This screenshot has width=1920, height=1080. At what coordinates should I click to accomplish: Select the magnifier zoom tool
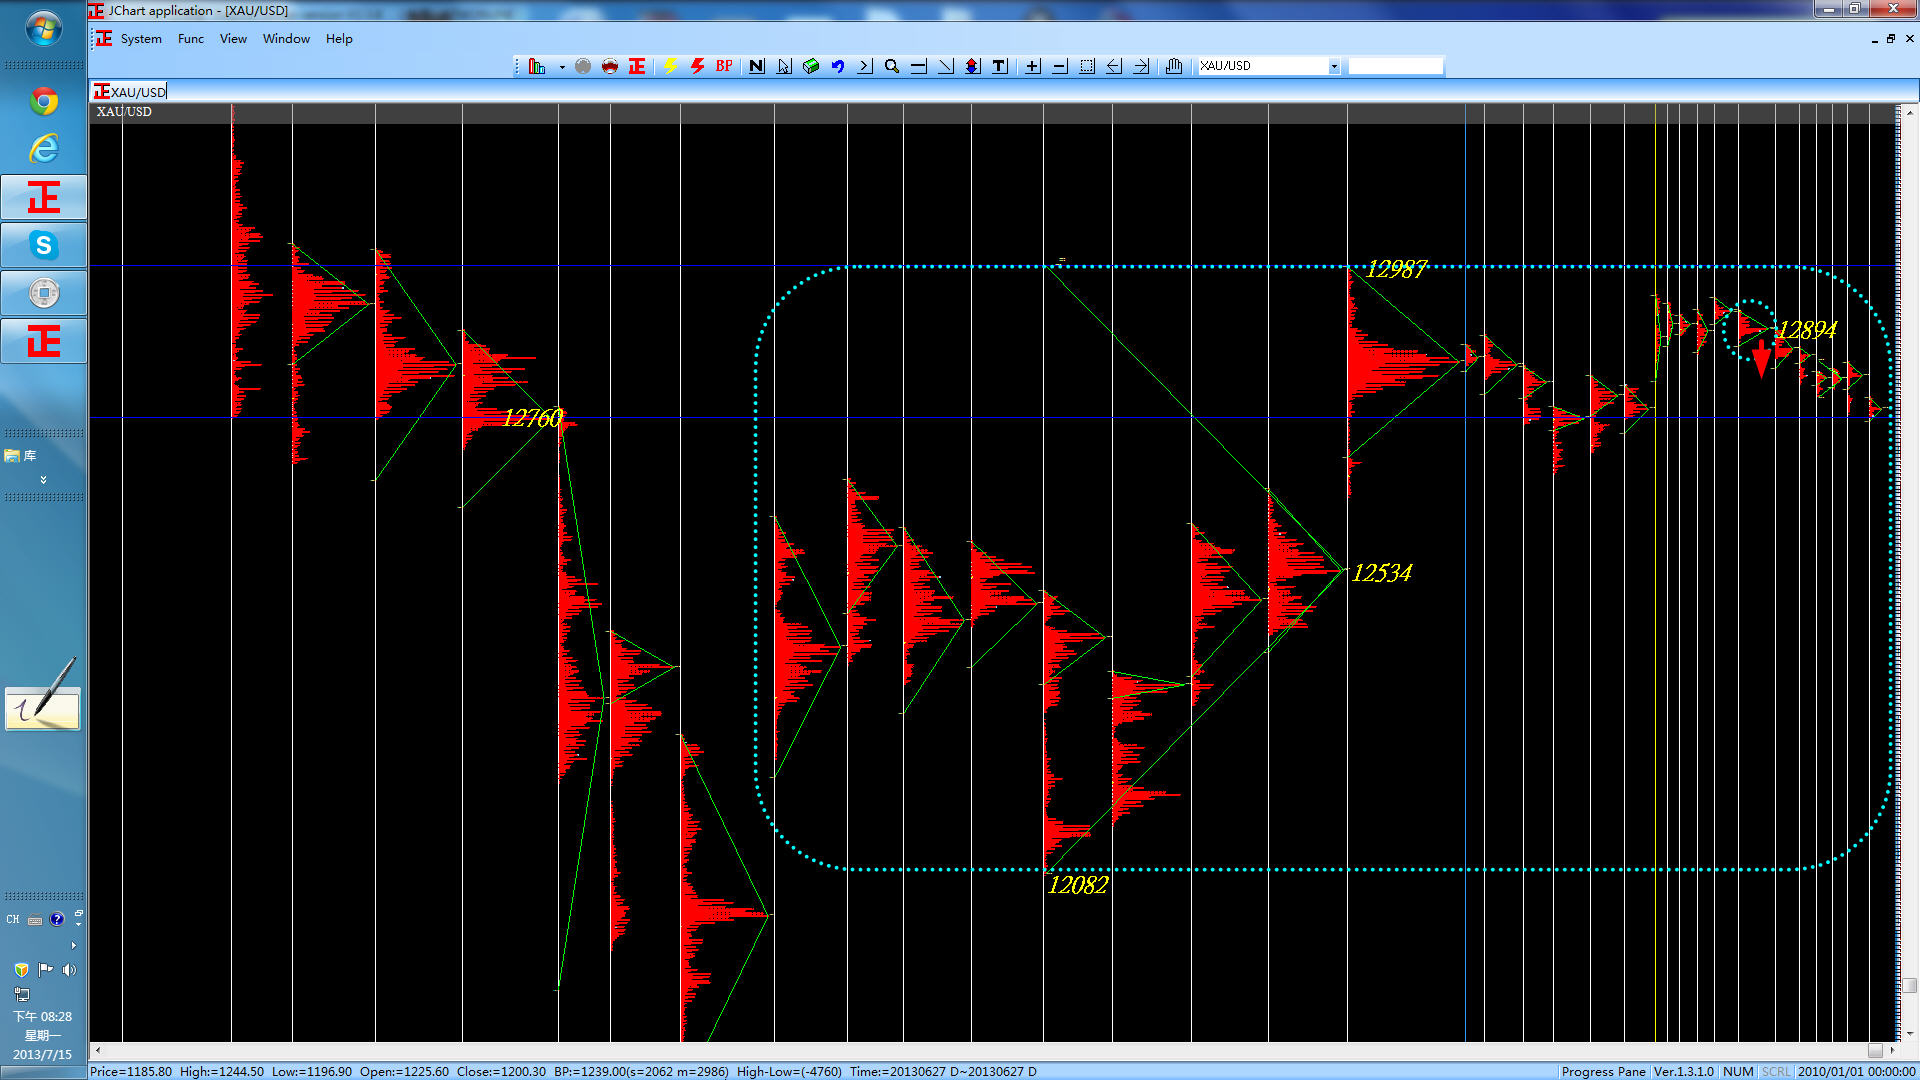click(x=892, y=66)
